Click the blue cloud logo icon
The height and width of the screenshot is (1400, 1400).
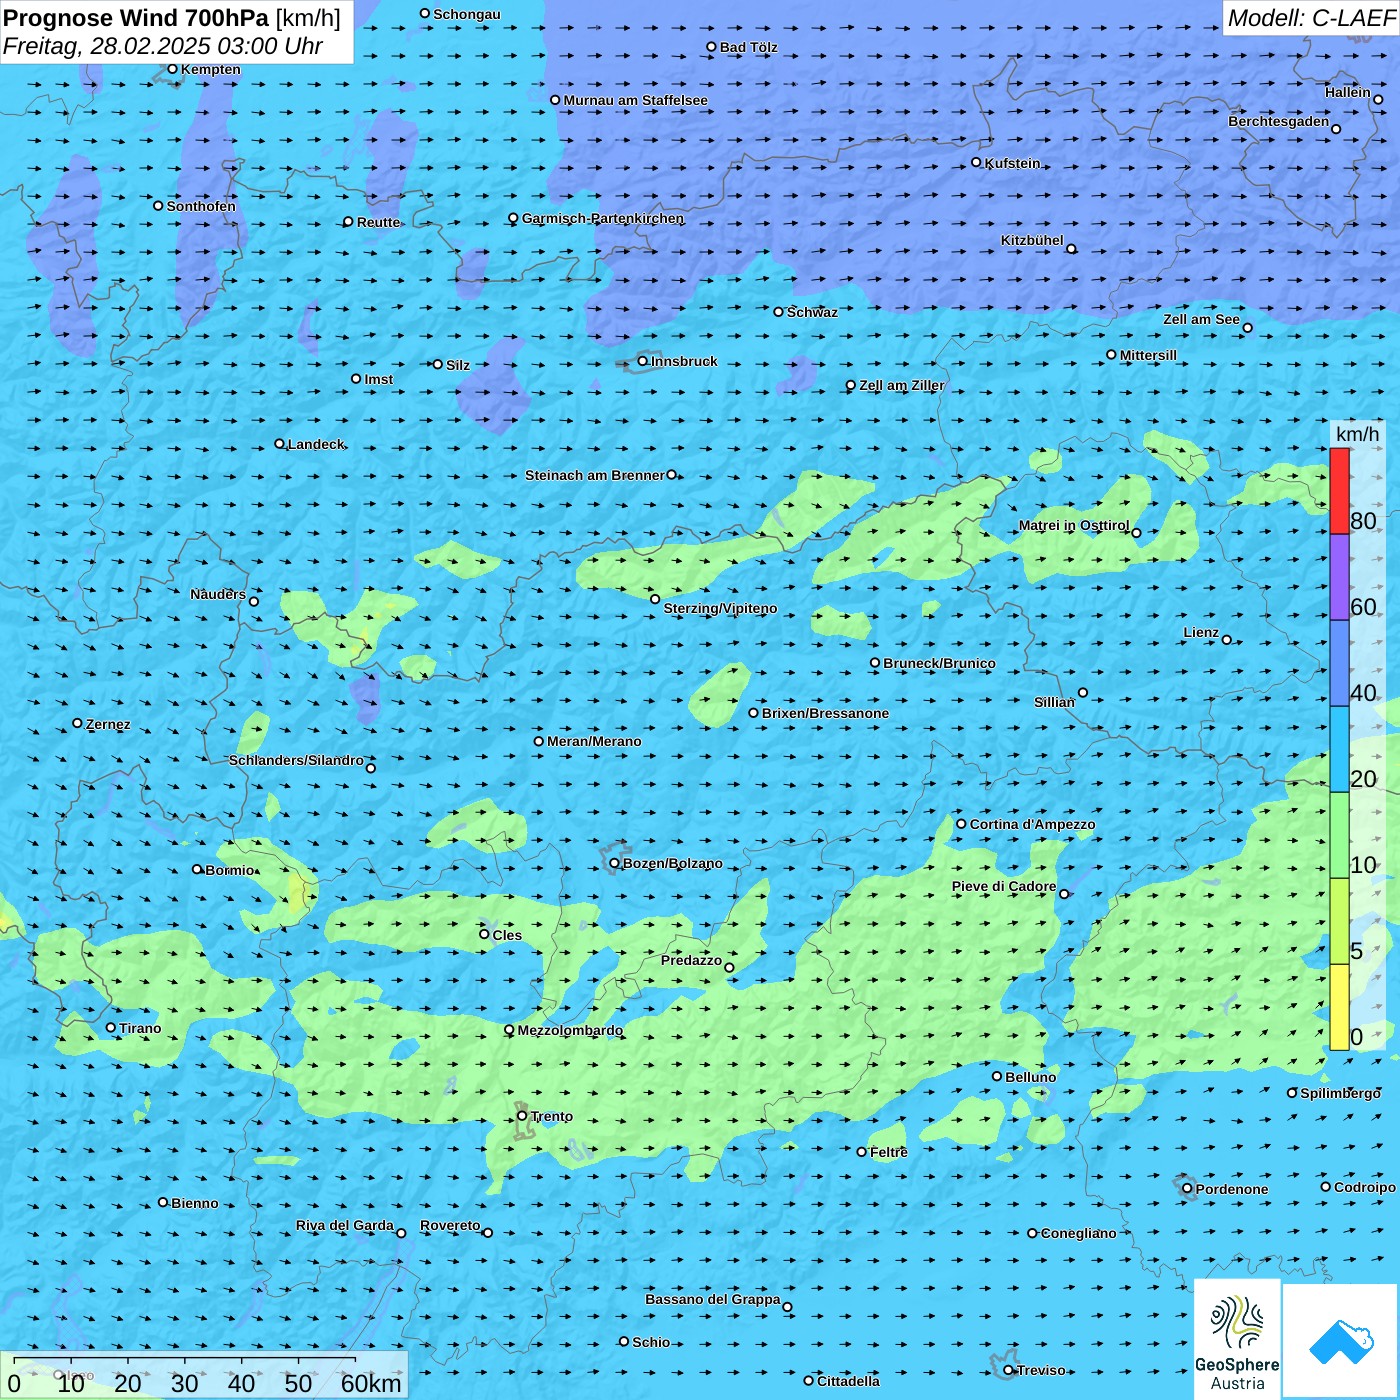(x=1341, y=1341)
